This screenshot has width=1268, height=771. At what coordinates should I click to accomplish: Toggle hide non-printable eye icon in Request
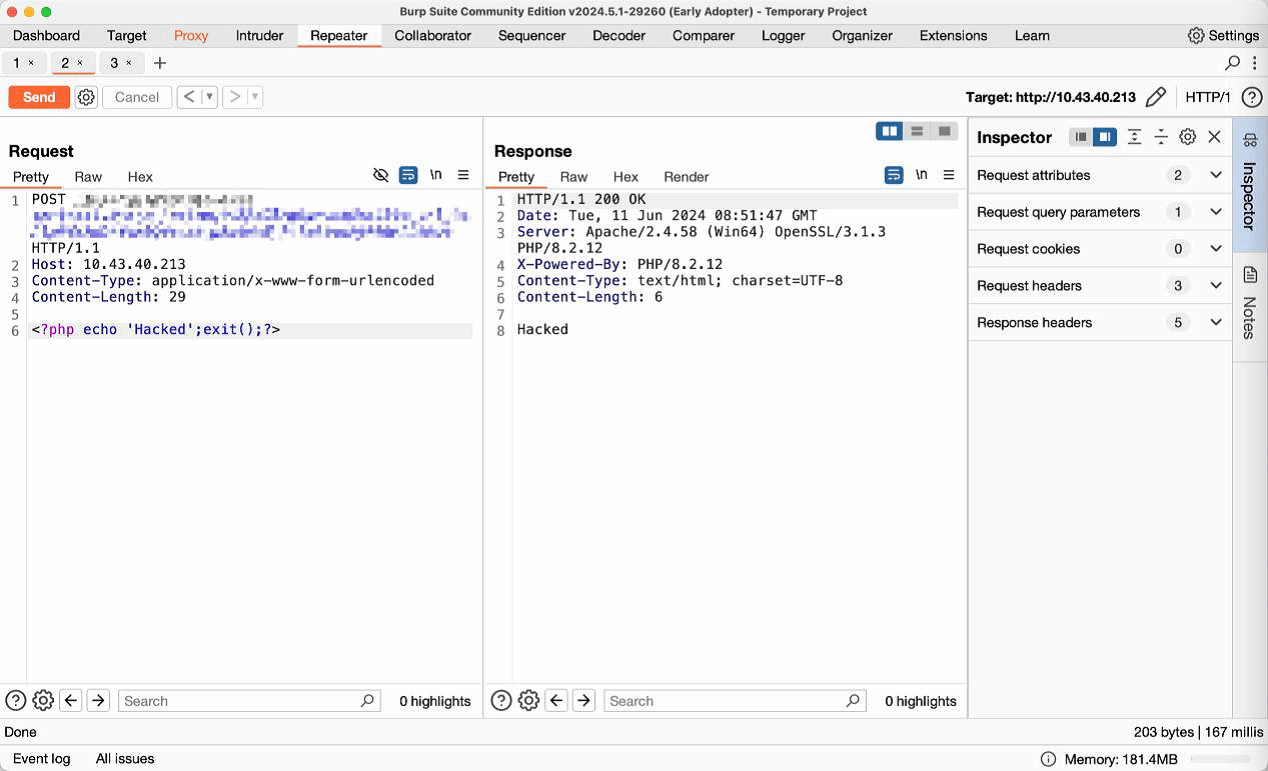click(x=380, y=175)
